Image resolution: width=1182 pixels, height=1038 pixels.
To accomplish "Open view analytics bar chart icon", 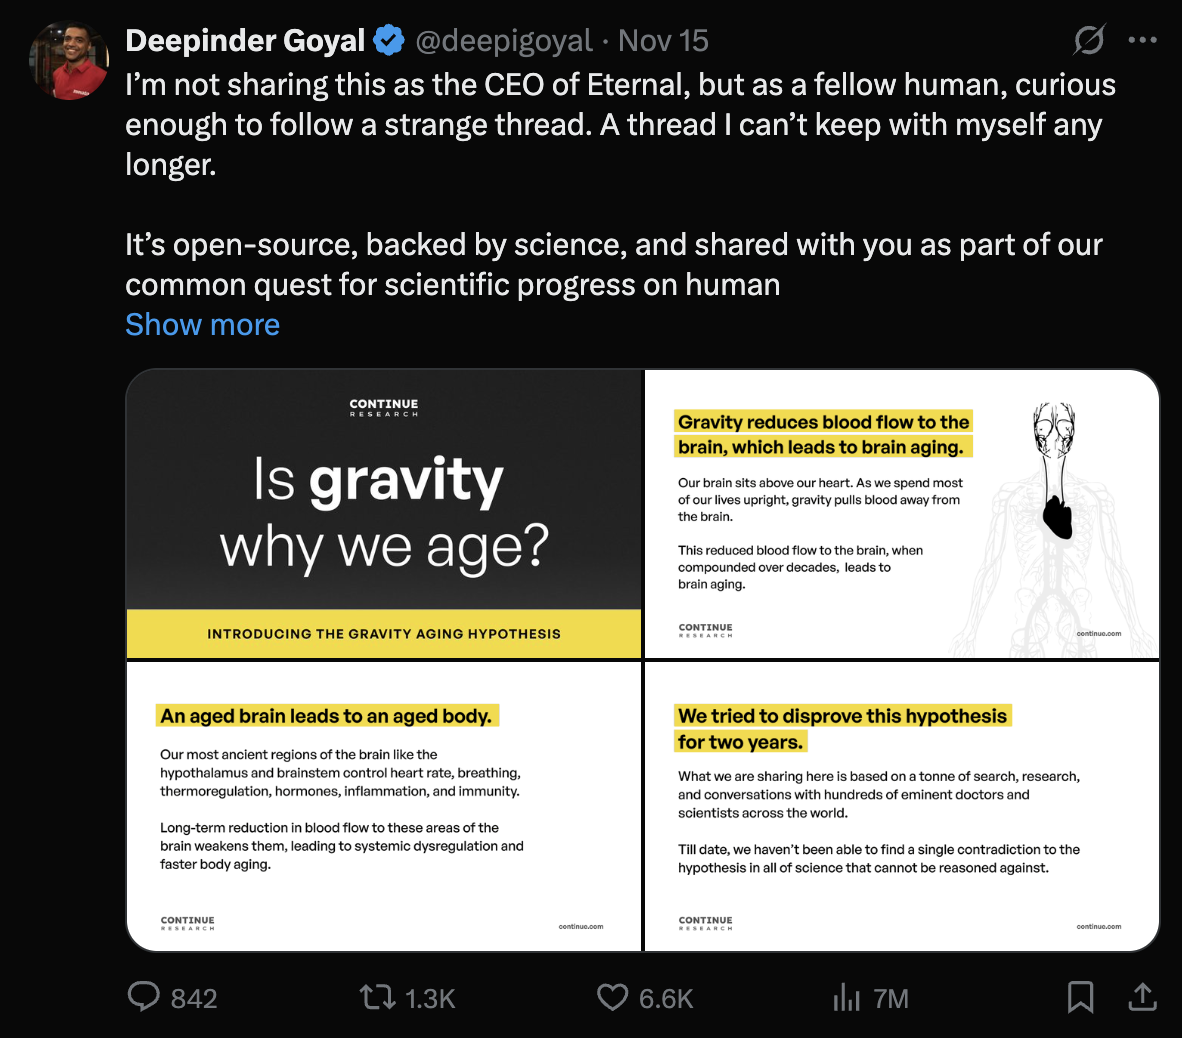I will click(x=846, y=997).
